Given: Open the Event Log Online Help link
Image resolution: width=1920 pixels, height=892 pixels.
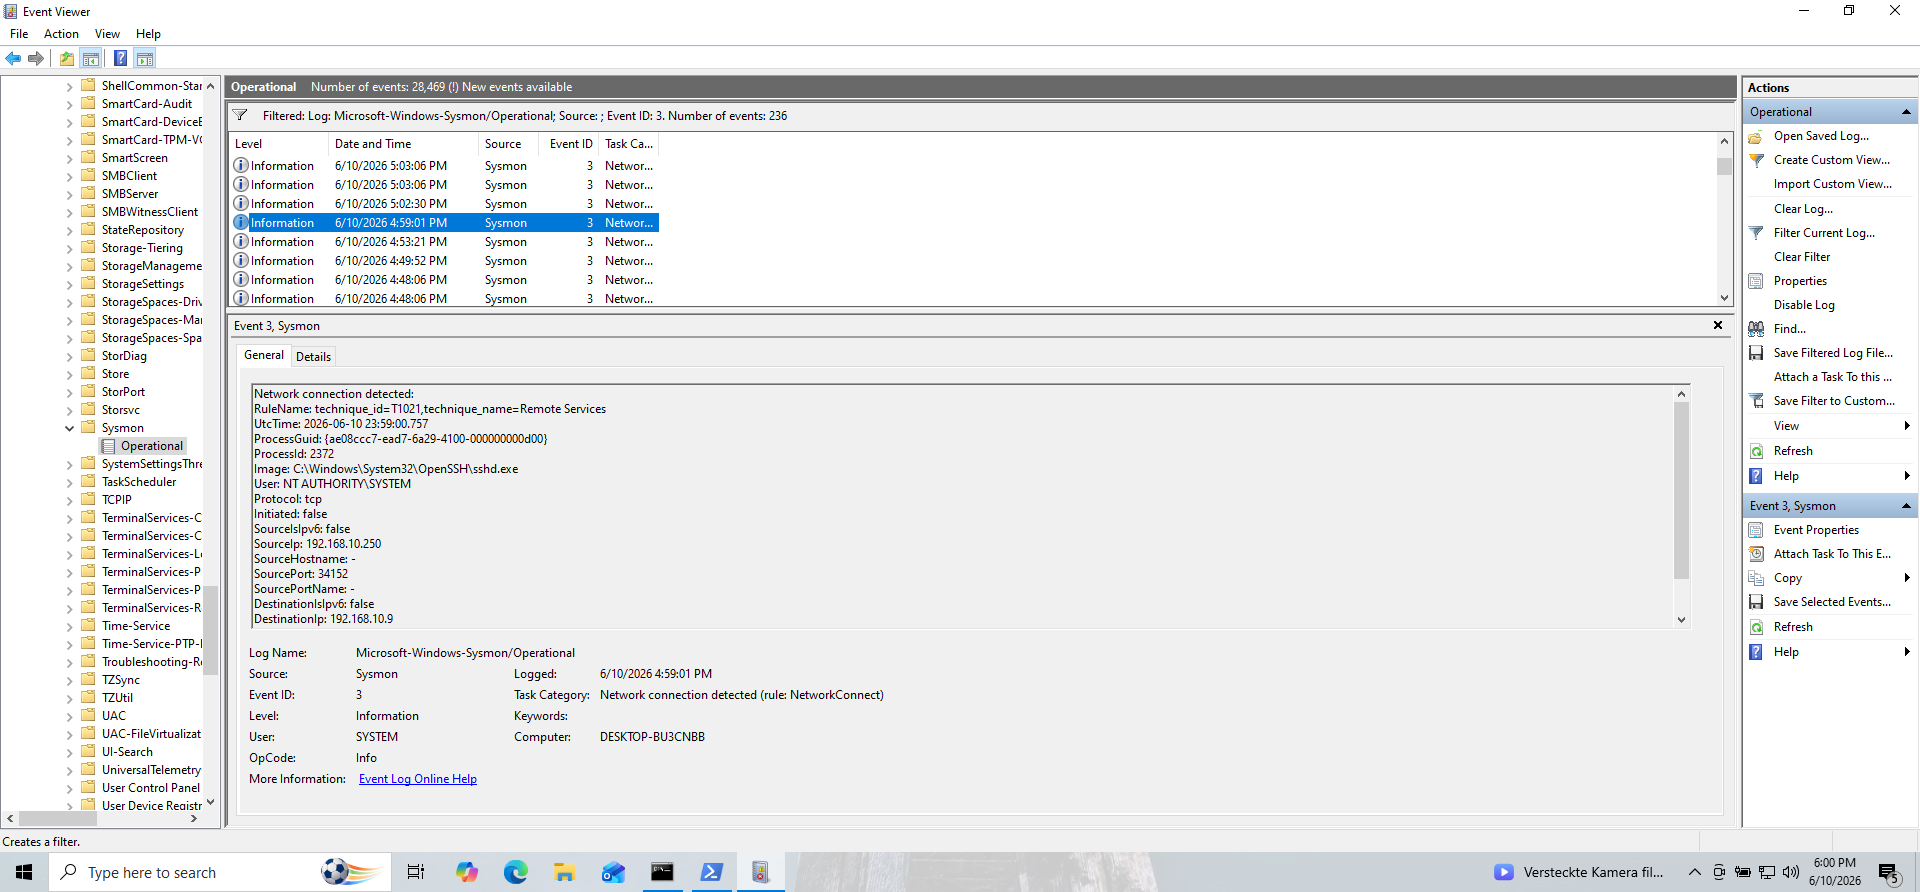Looking at the screenshot, I should click(418, 779).
